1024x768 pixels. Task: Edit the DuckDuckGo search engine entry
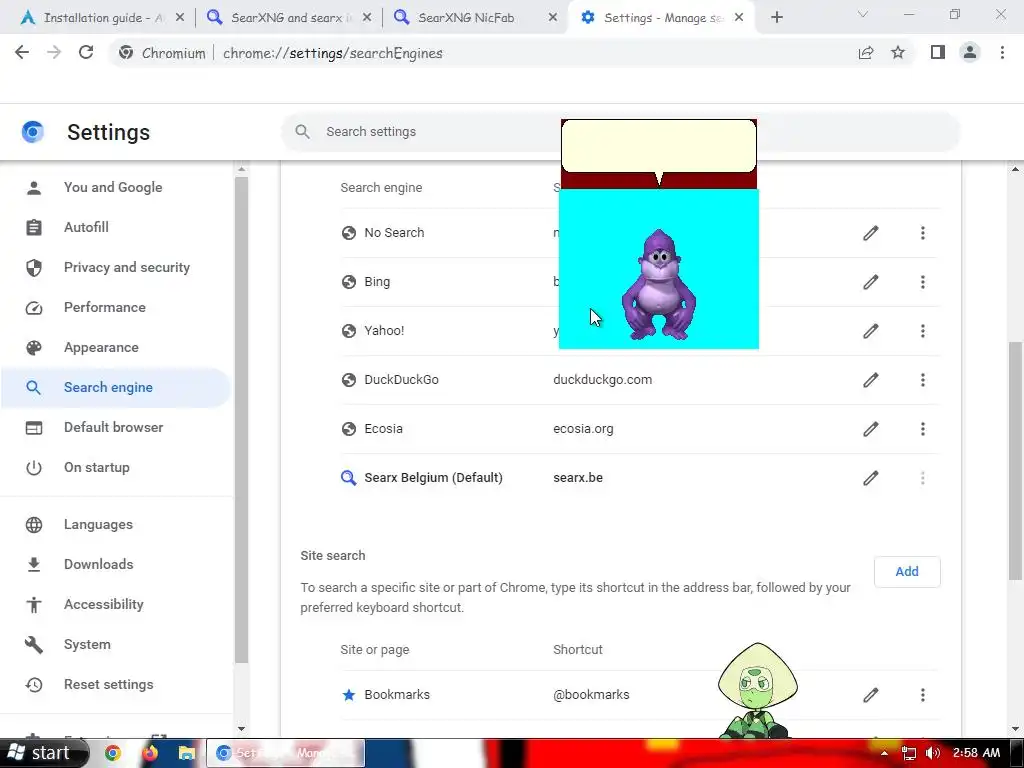[871, 380]
